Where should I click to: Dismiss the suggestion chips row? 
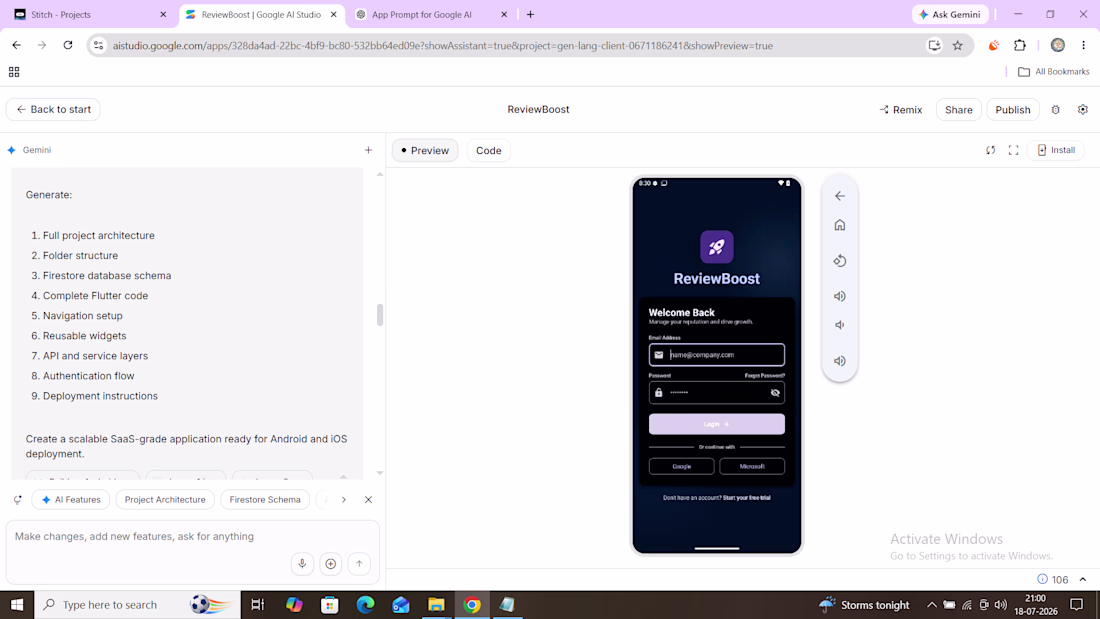[368, 500]
